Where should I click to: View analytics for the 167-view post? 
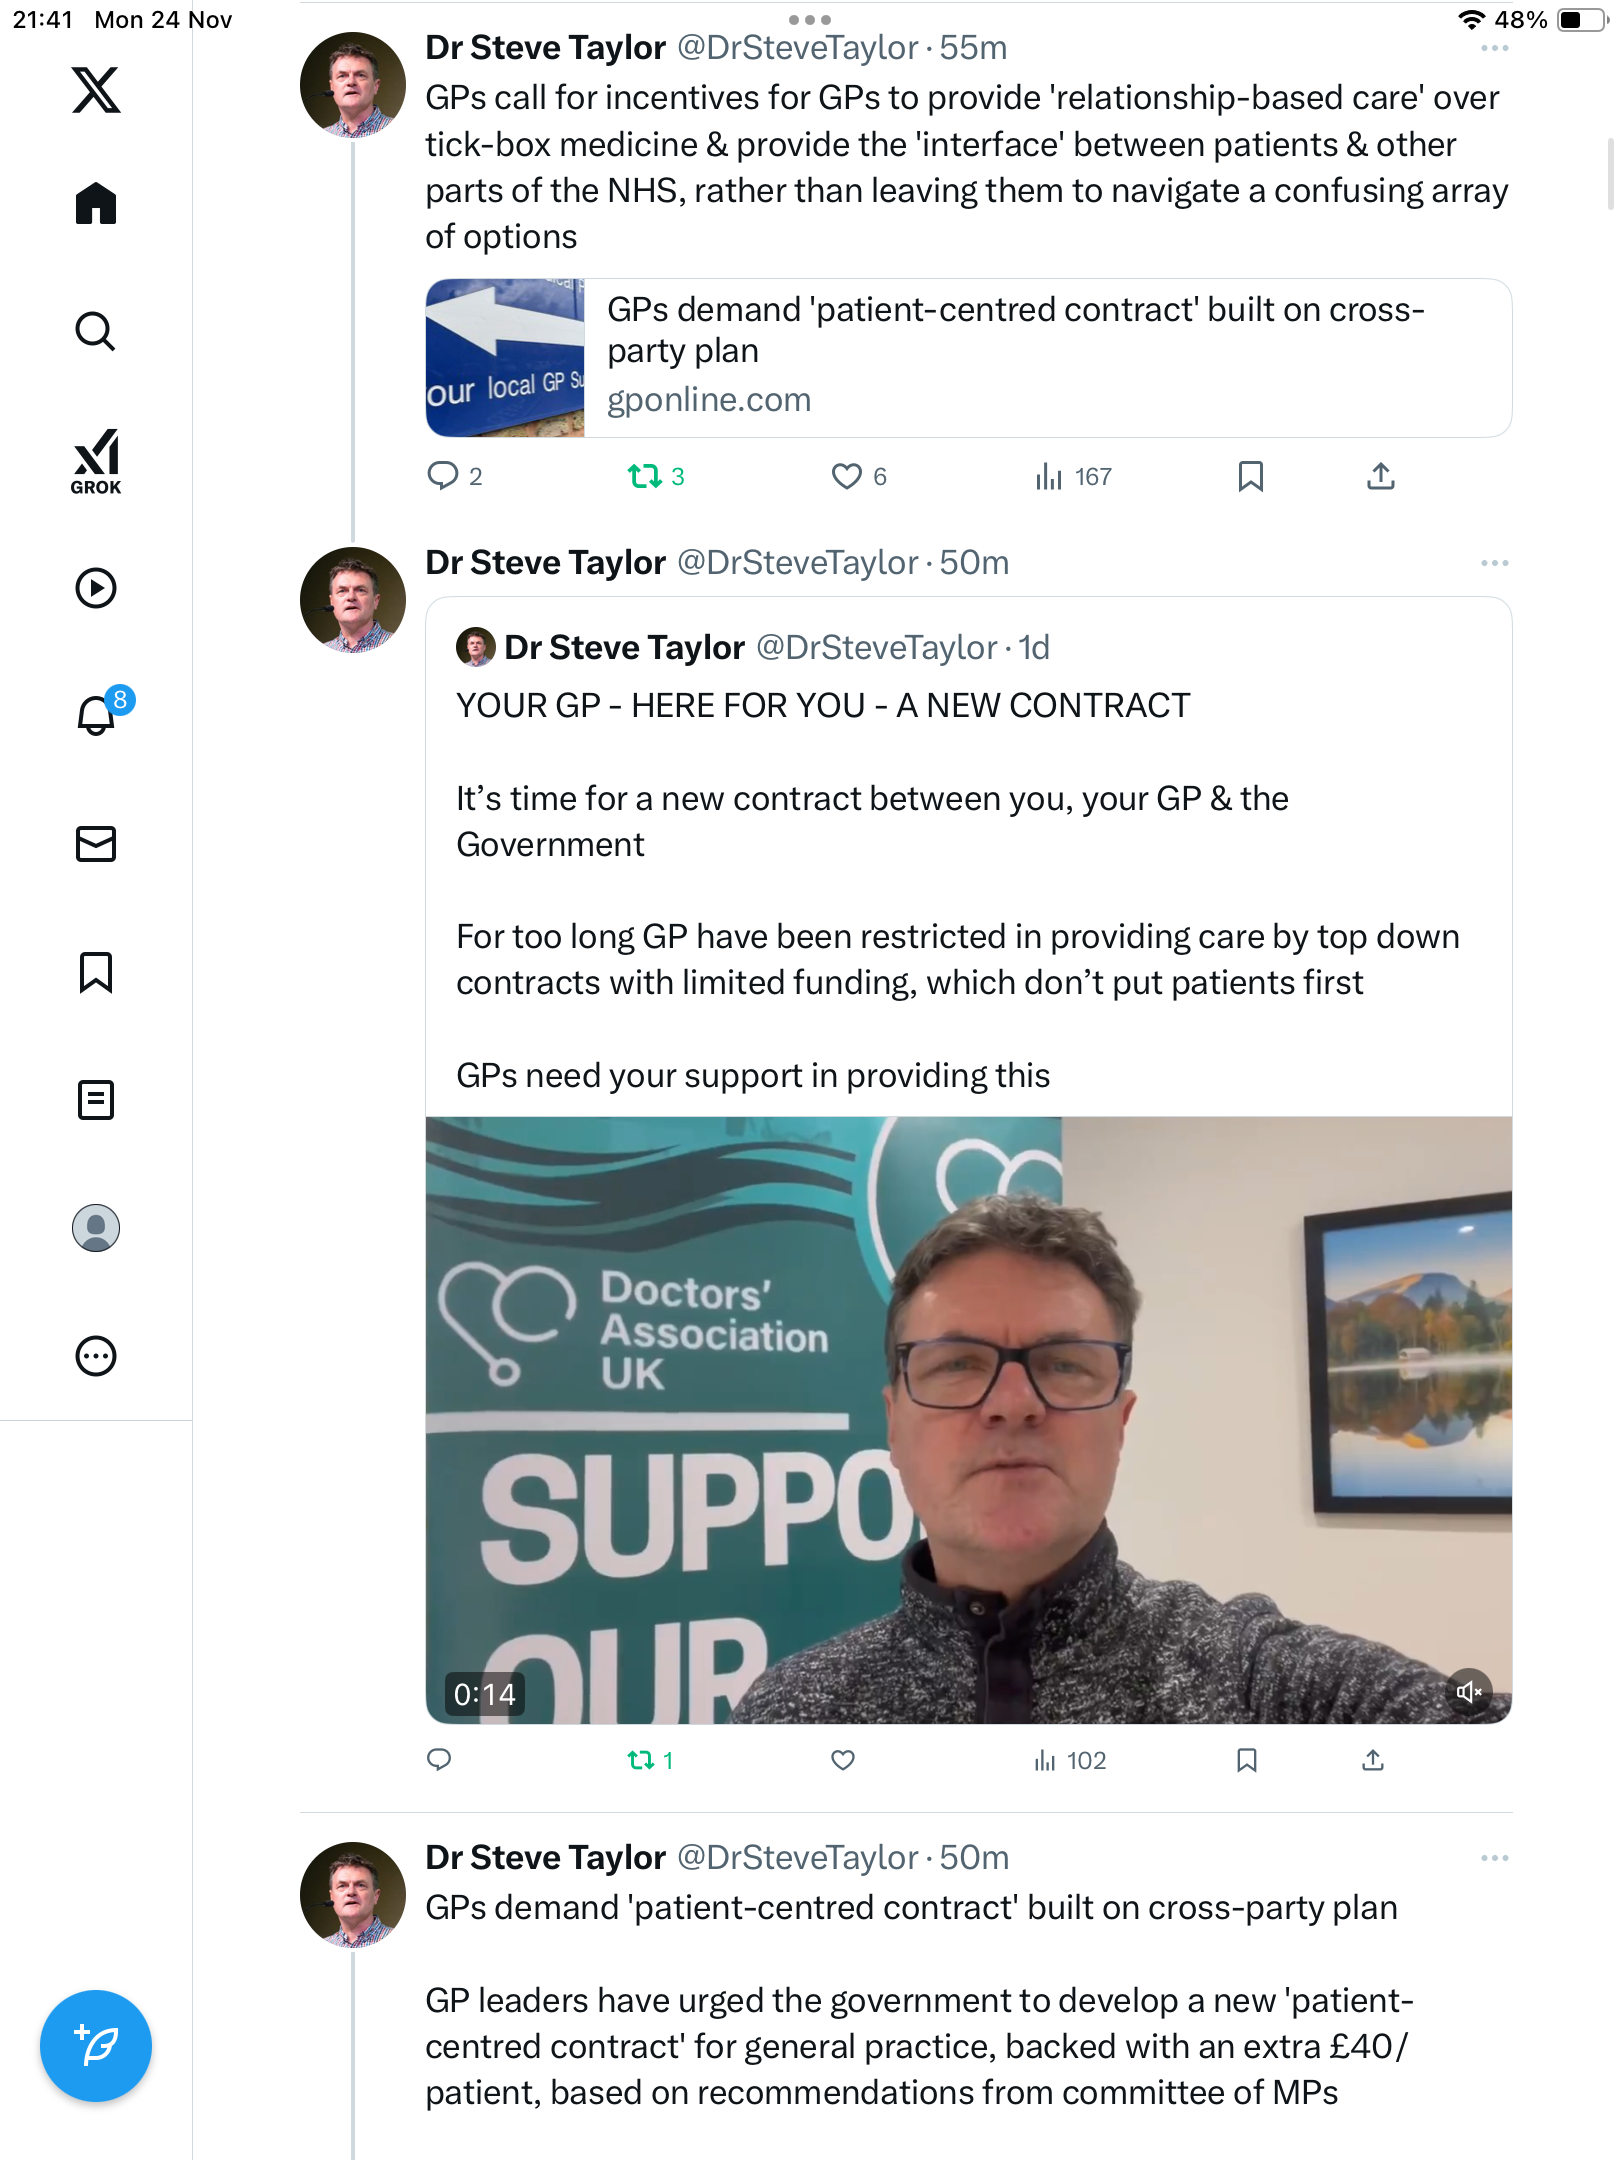coord(1048,477)
